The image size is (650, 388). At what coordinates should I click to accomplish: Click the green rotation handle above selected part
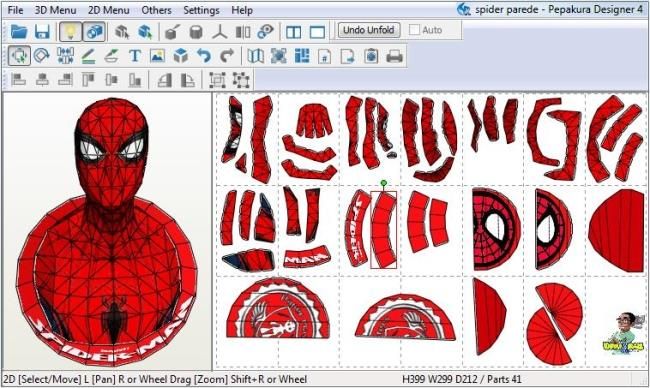click(383, 183)
